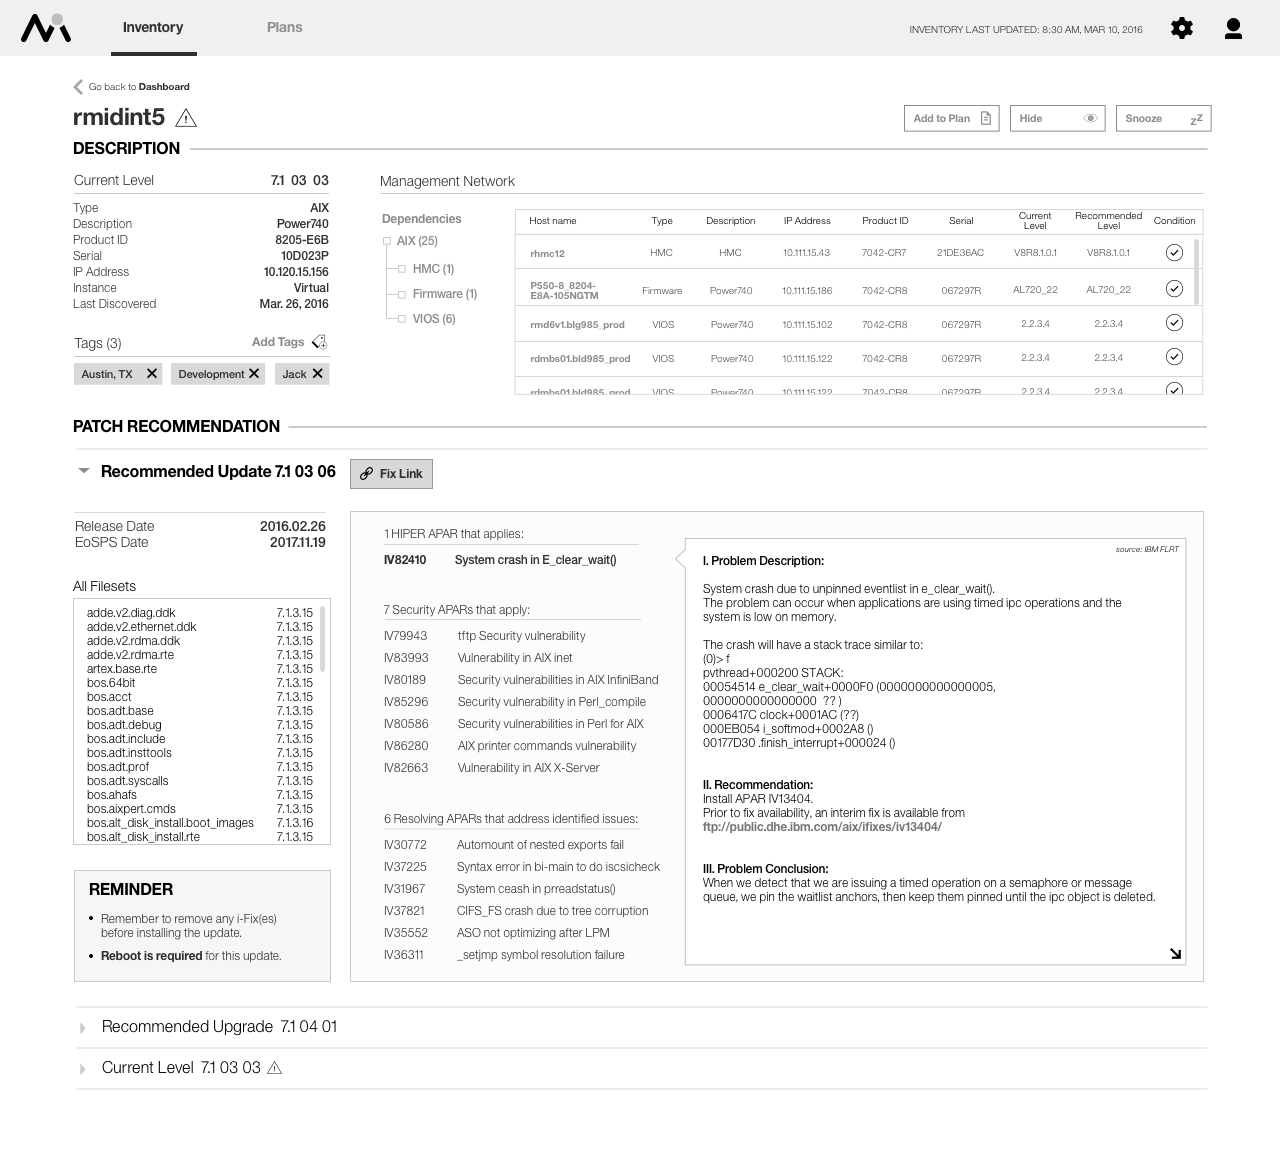Select resolving APAR IV30772
1280x1150 pixels.
[504, 845]
